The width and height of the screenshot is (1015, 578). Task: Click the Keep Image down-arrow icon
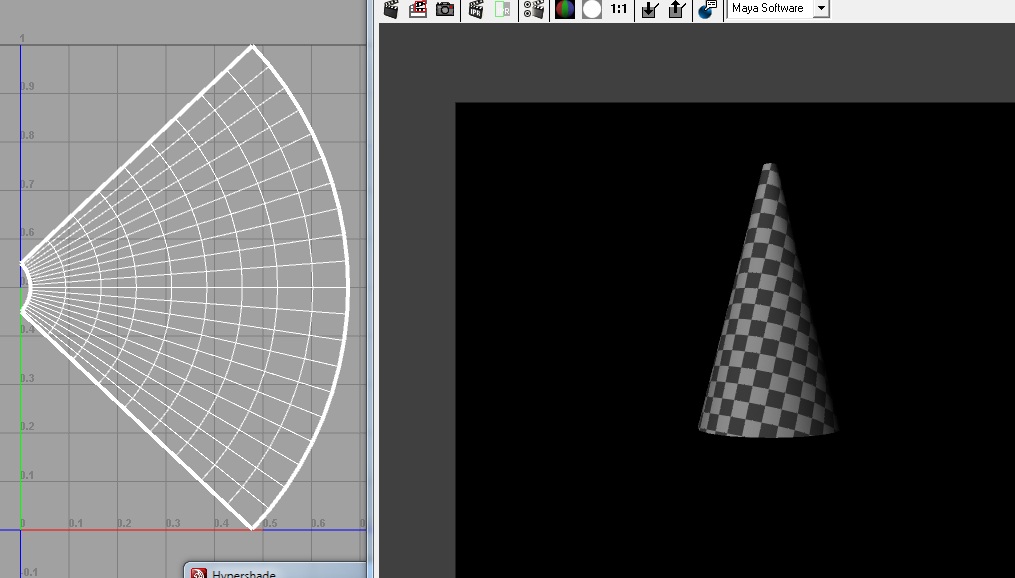click(x=649, y=9)
